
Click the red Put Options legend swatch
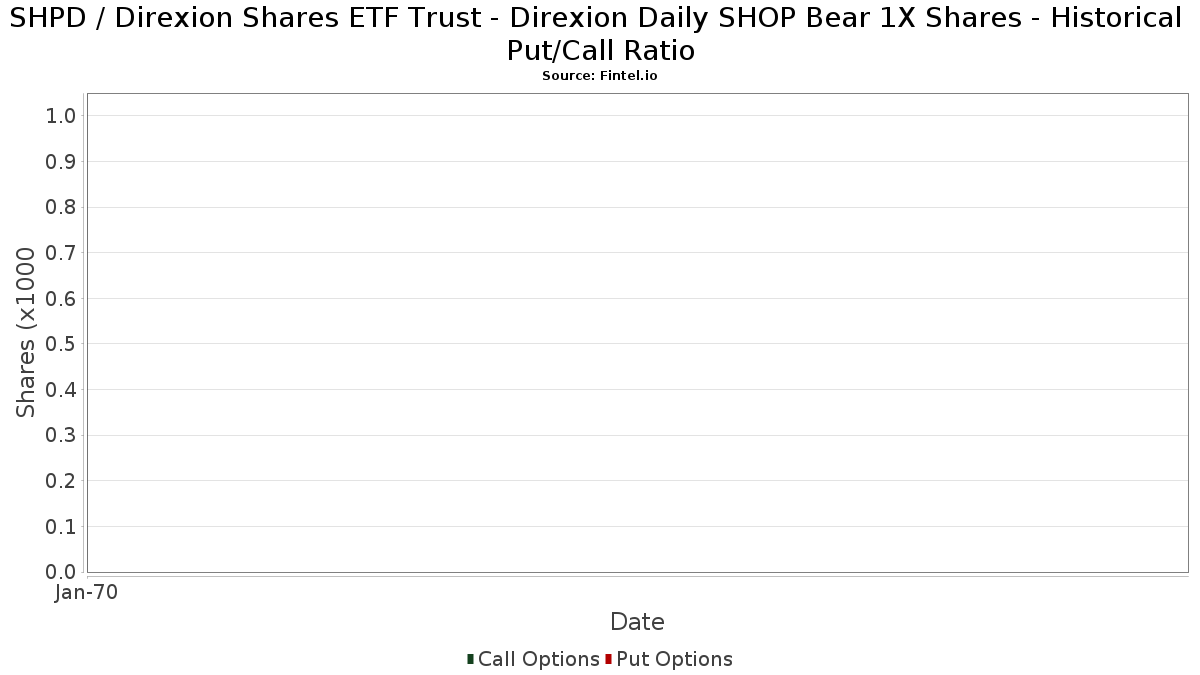point(608,659)
